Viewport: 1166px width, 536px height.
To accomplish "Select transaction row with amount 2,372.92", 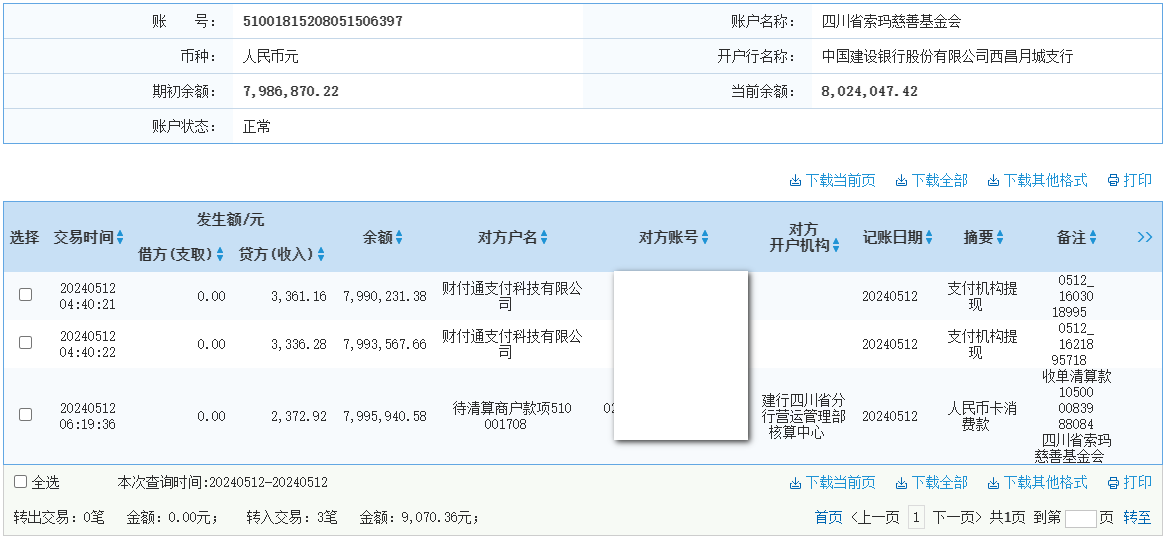I will [x=25, y=415].
